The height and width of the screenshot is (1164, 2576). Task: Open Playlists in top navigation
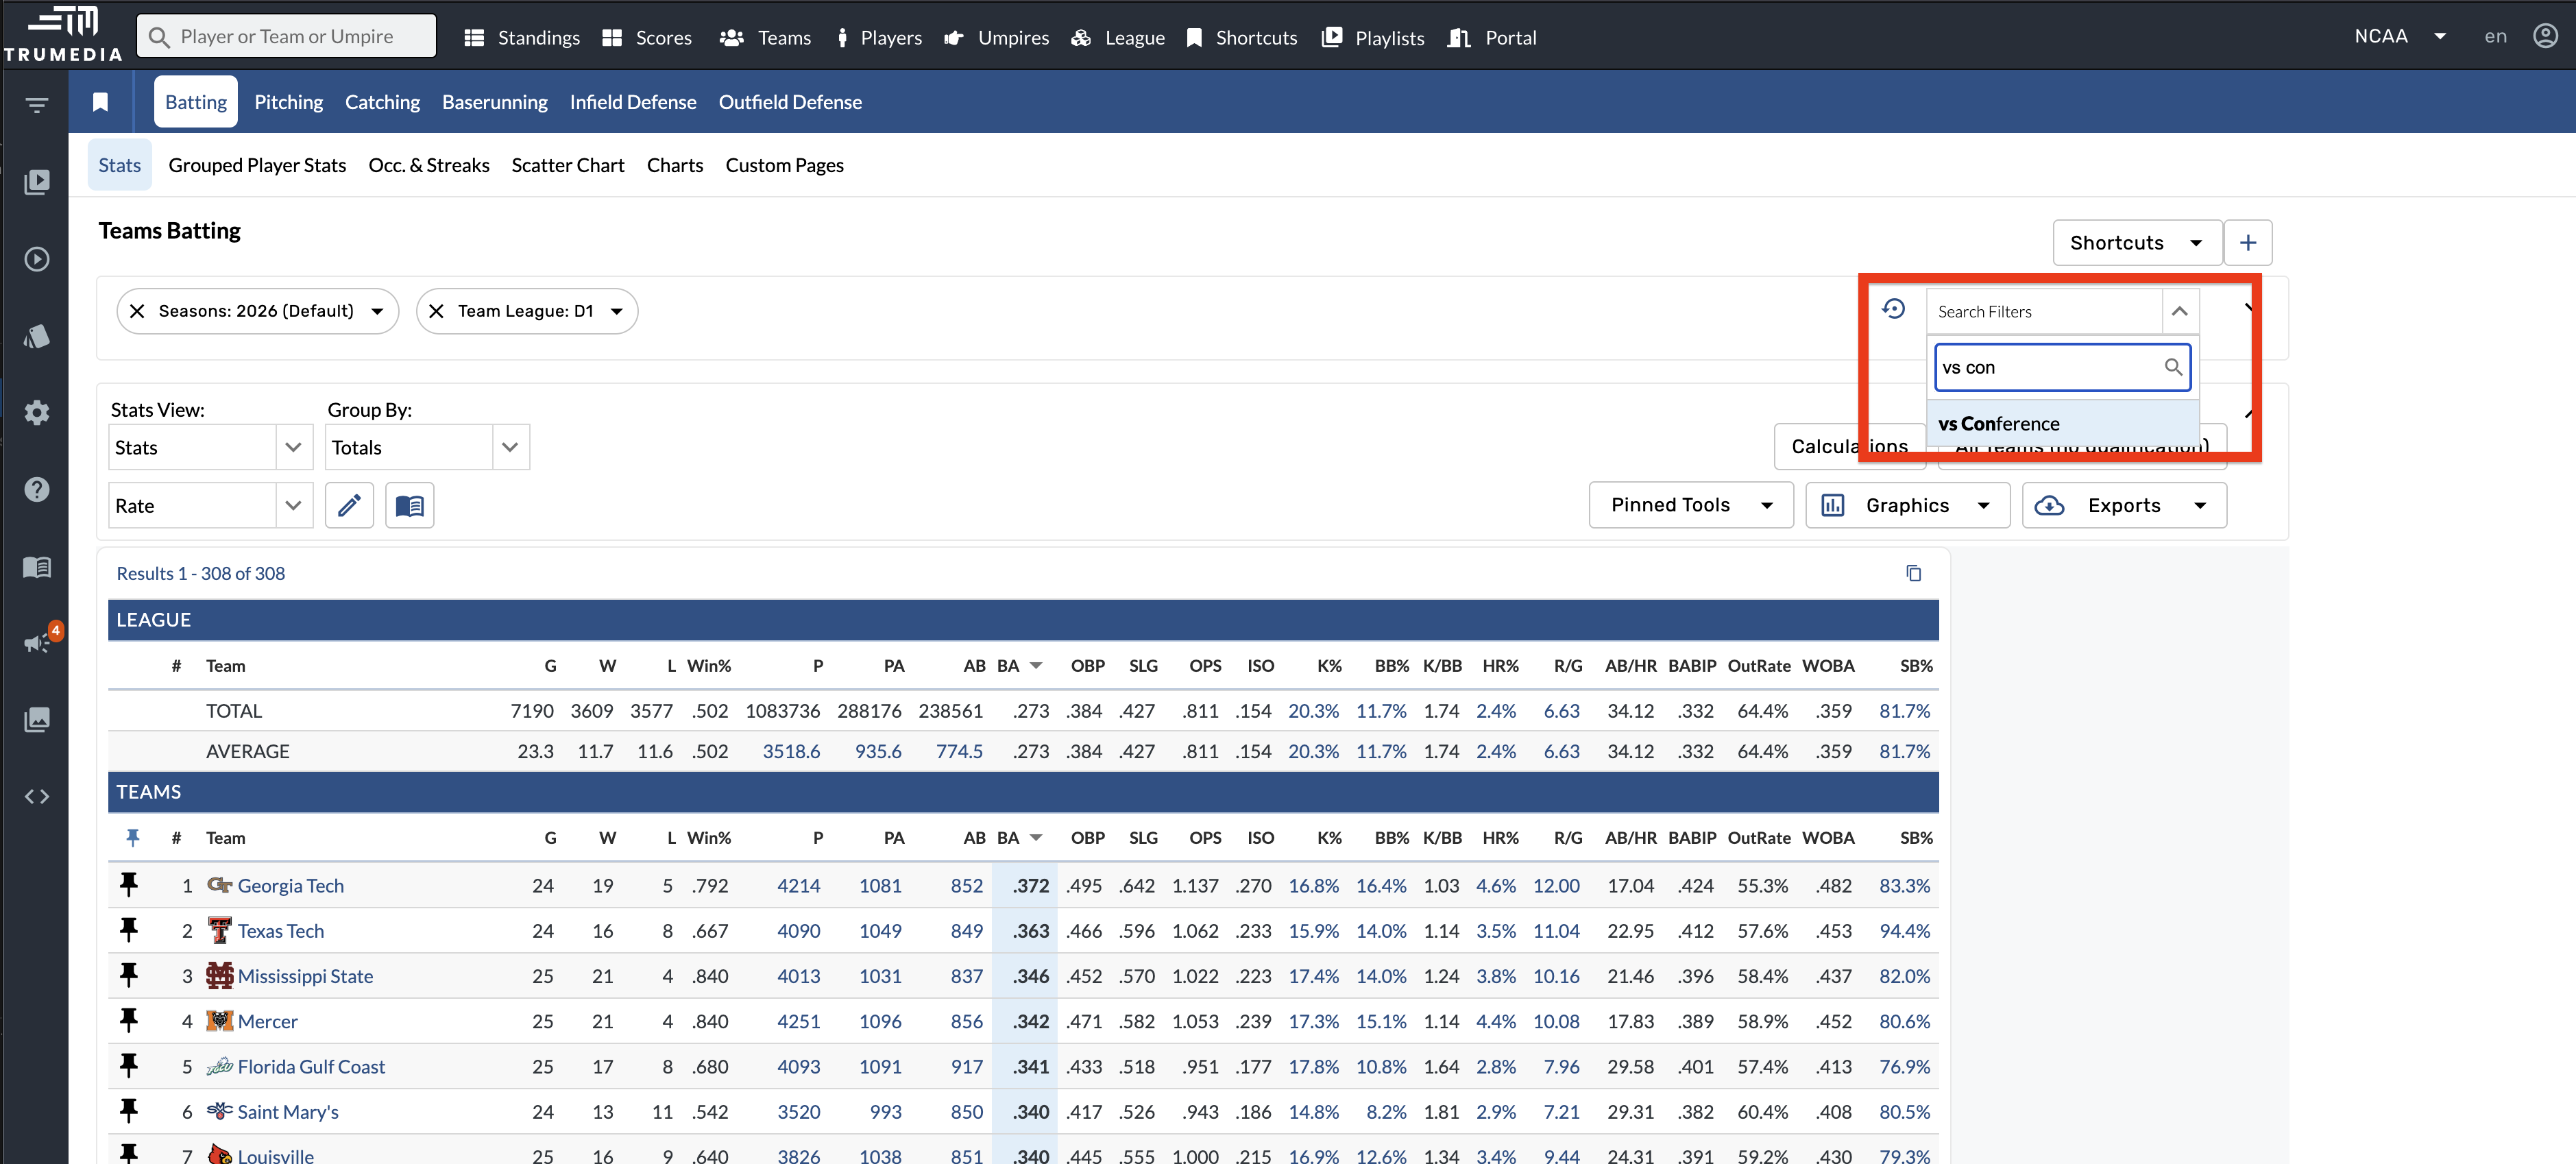tap(1373, 38)
